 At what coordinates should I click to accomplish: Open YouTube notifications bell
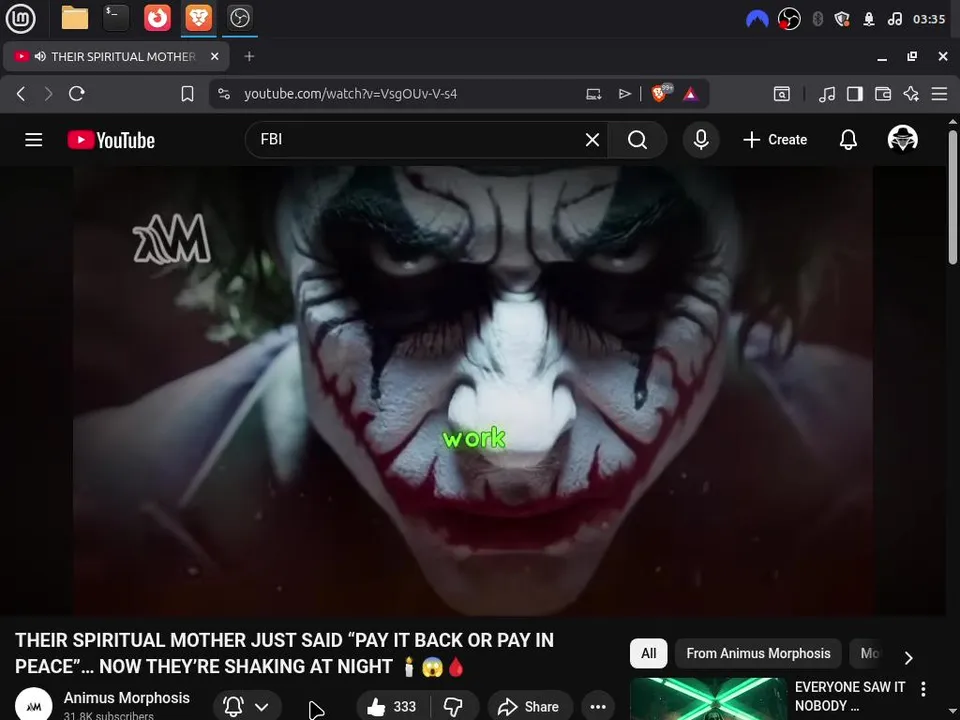848,140
